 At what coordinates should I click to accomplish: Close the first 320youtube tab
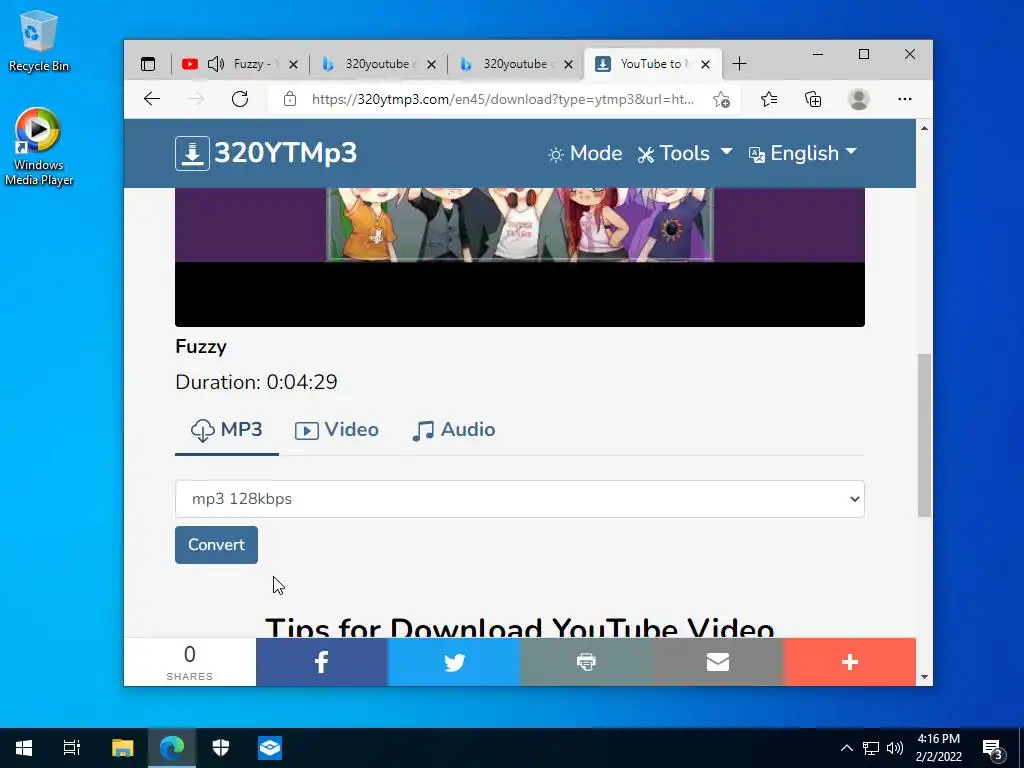(x=431, y=64)
